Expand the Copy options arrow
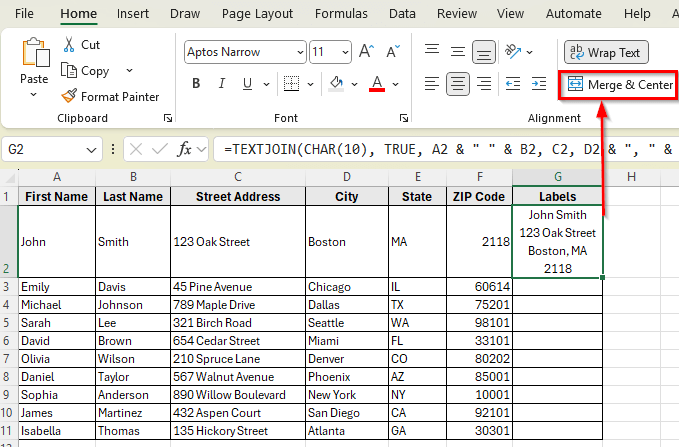The height and width of the screenshot is (447, 679). pos(129,71)
